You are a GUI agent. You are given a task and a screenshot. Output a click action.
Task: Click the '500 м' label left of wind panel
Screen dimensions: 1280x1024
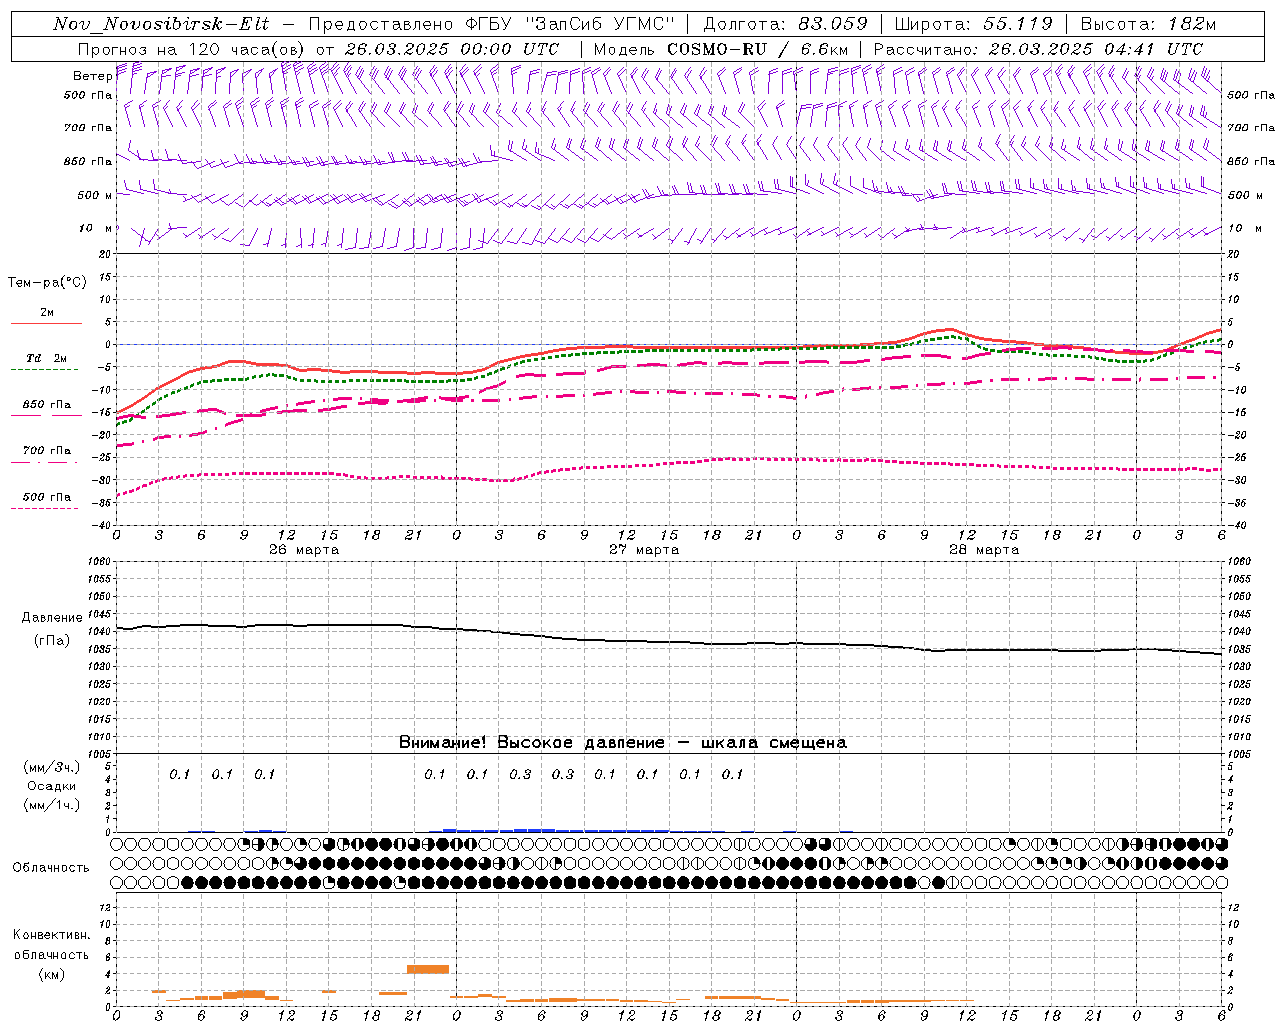[x=96, y=196]
